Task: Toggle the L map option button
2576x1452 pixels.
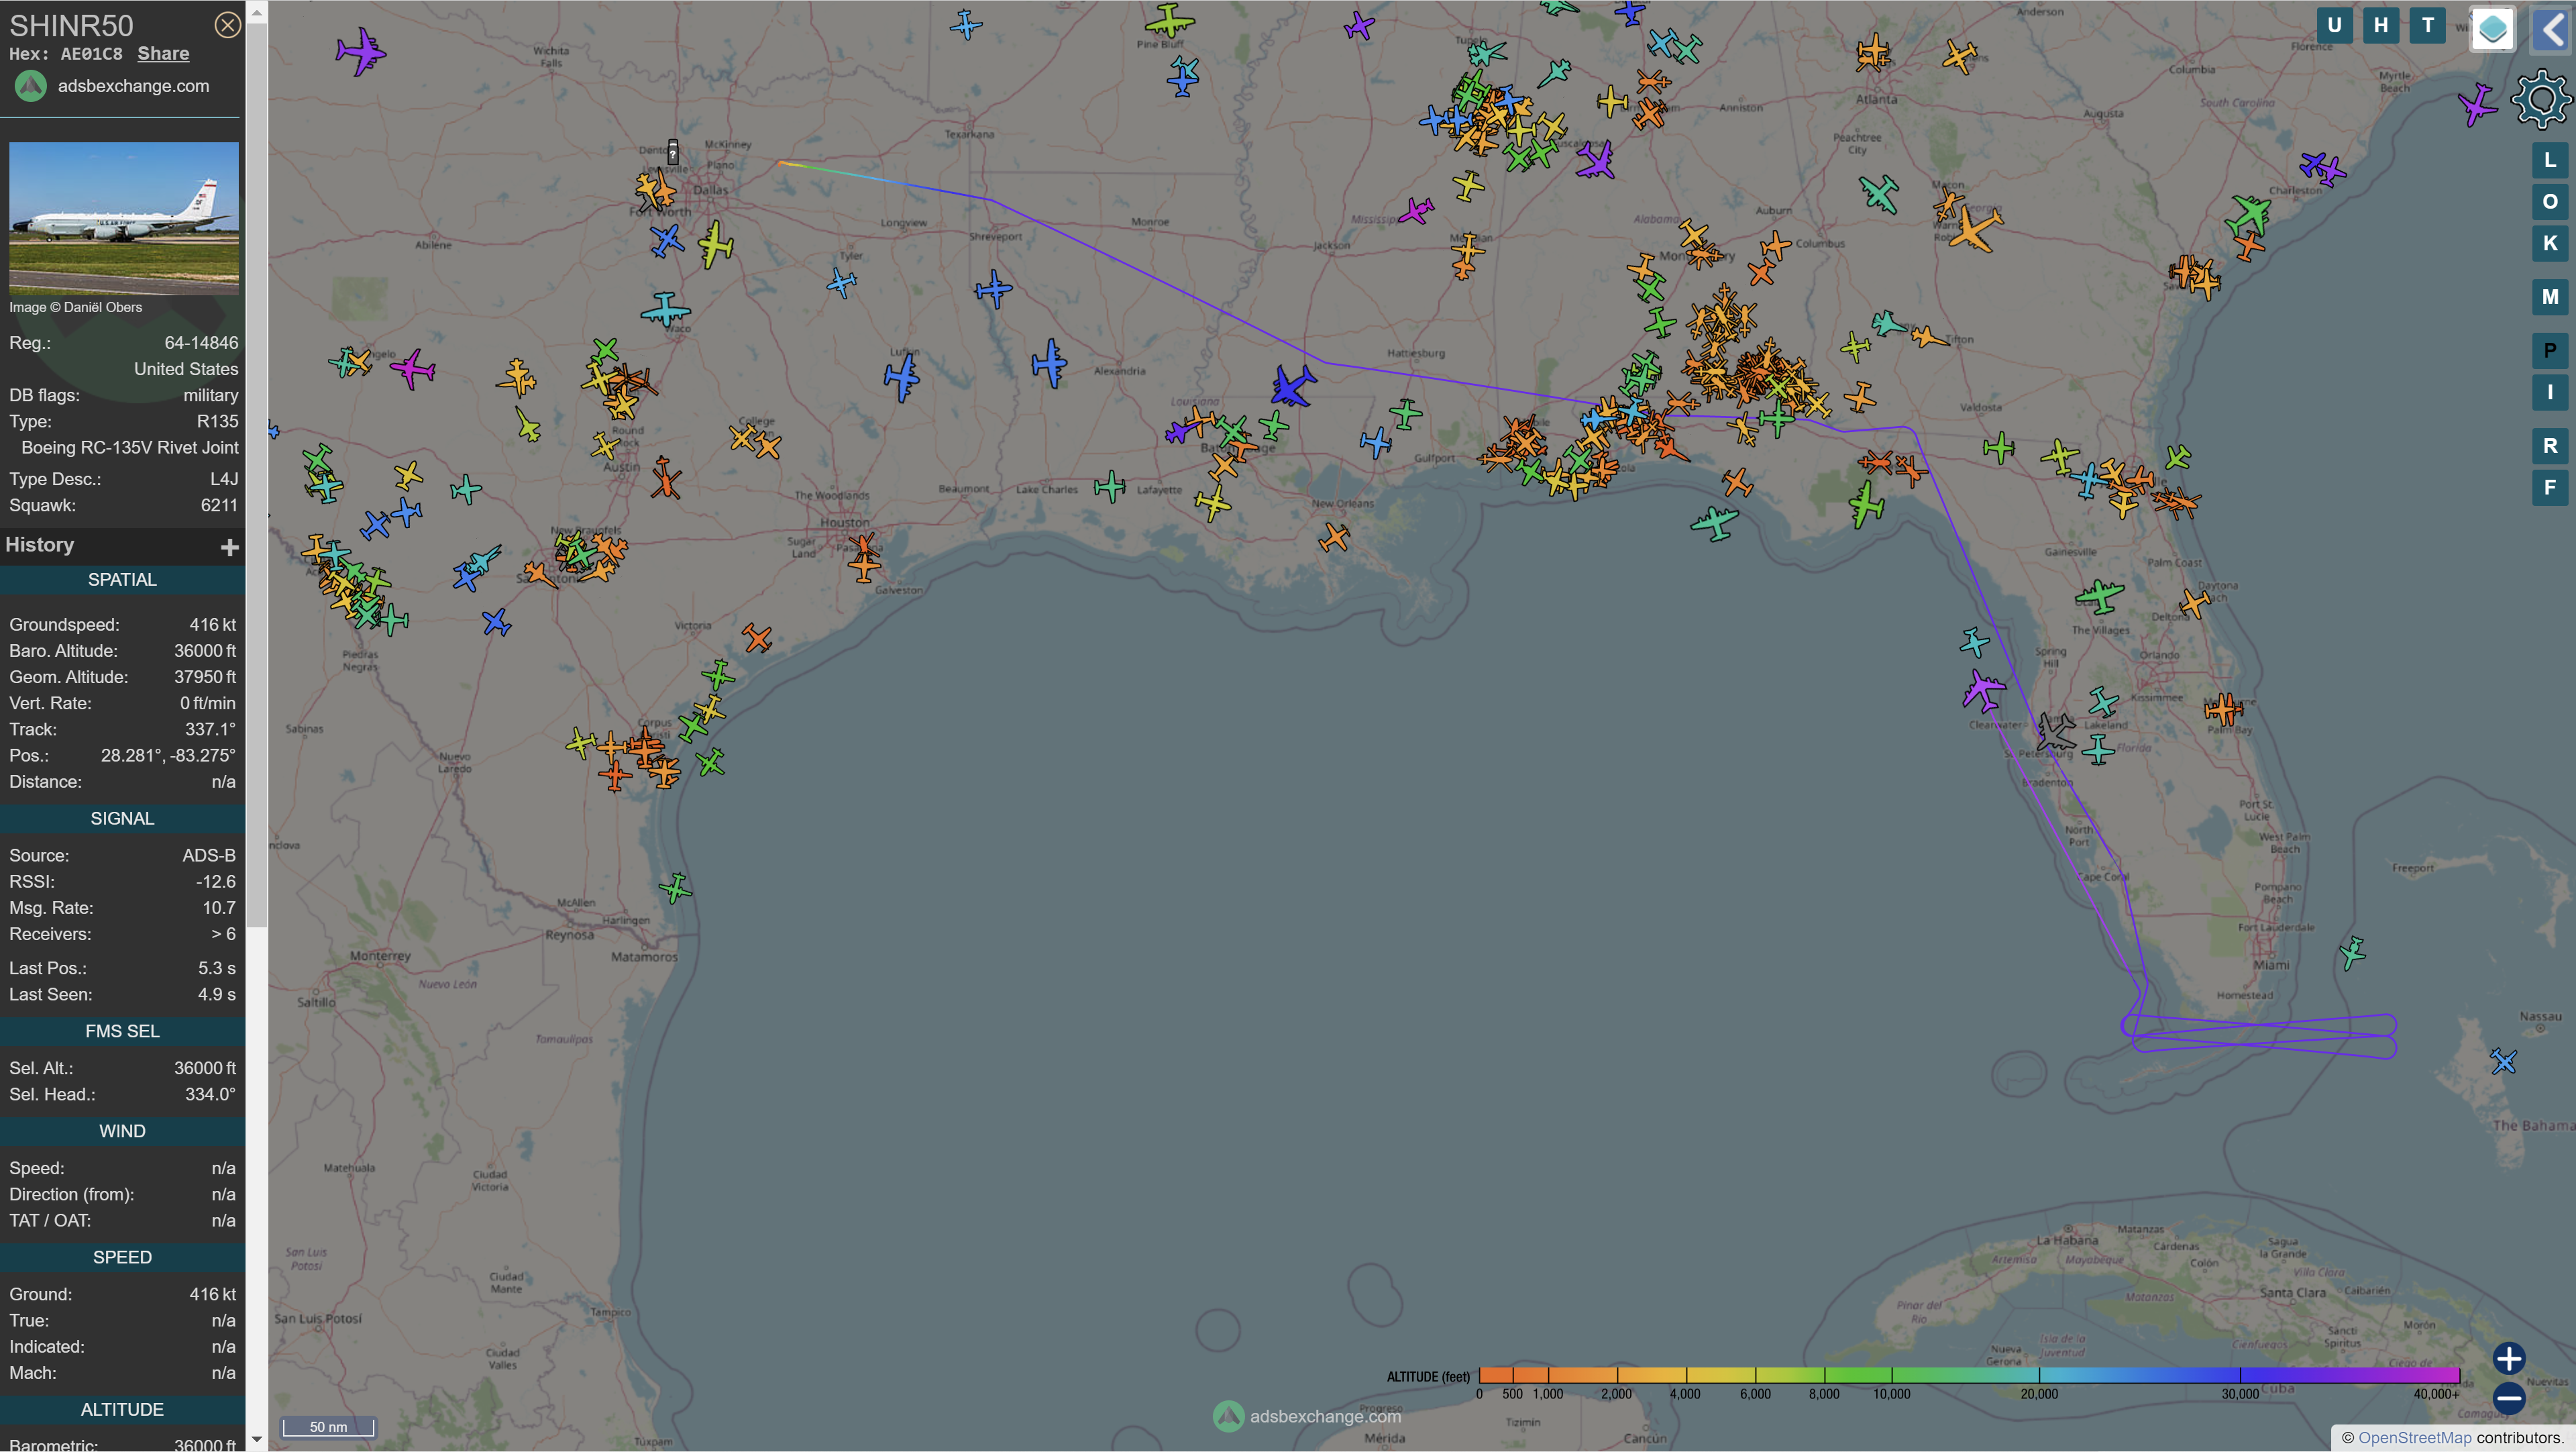Action: click(2550, 160)
